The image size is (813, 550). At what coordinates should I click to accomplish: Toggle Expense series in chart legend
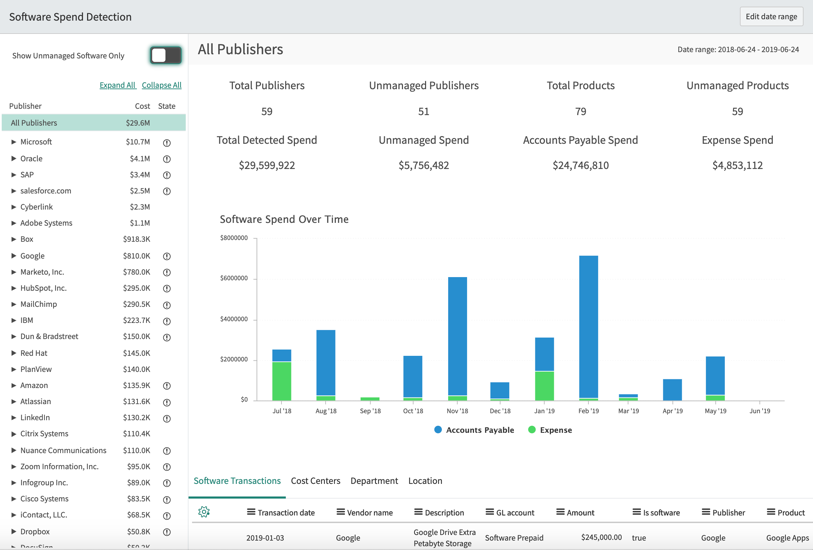click(550, 430)
